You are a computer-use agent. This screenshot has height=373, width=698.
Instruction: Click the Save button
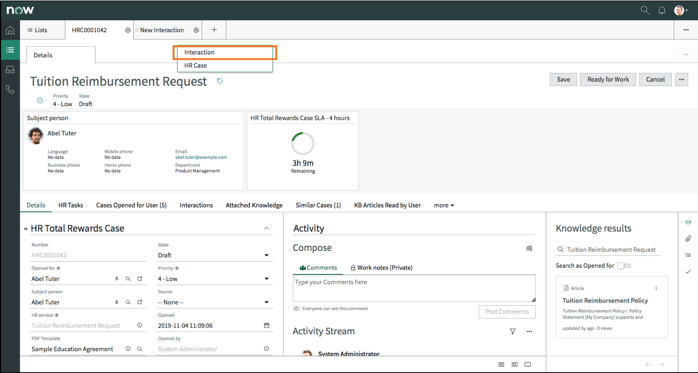pyautogui.click(x=563, y=79)
